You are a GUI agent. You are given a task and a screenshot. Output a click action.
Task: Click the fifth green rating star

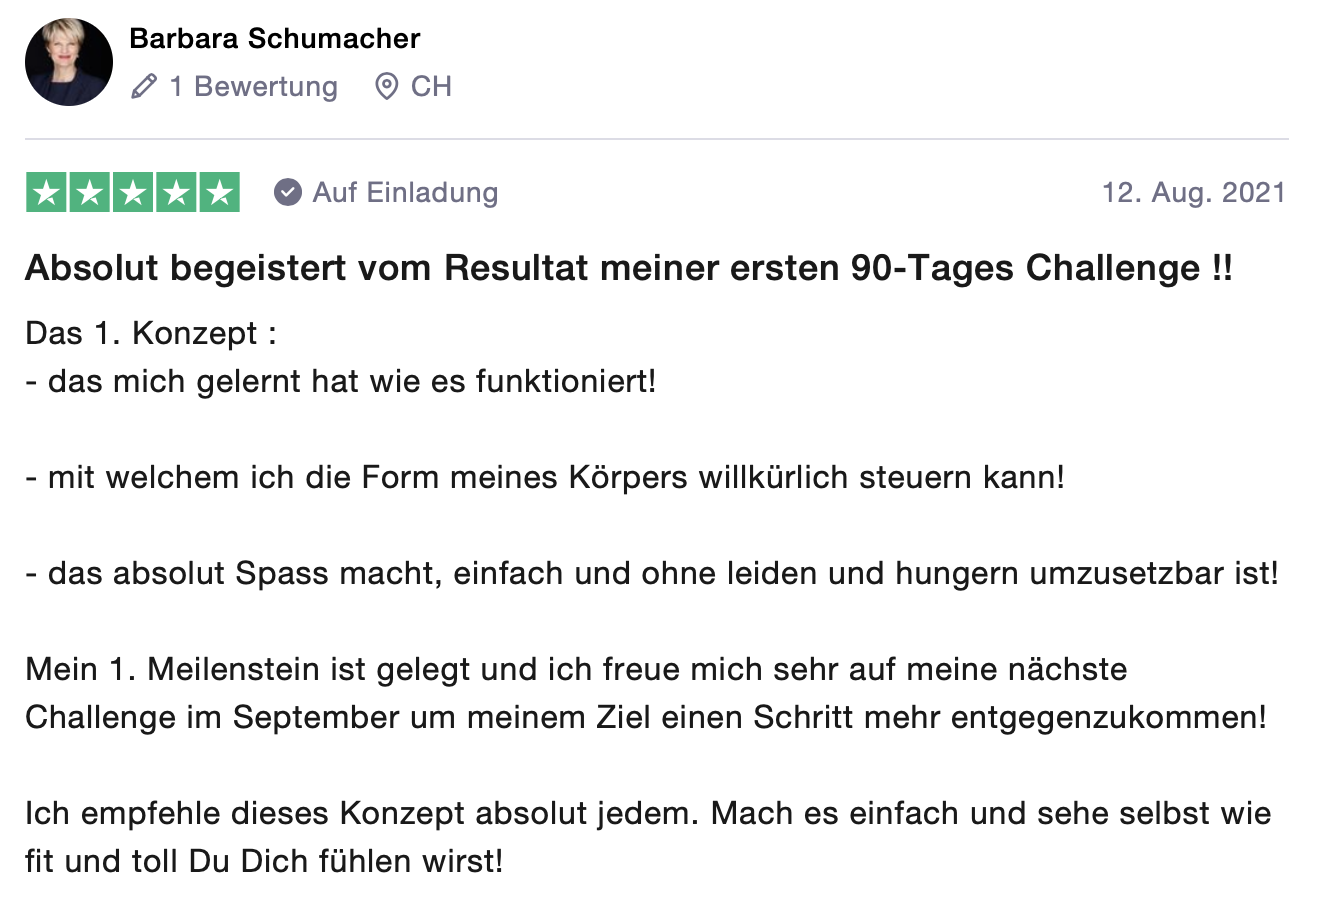(x=220, y=193)
